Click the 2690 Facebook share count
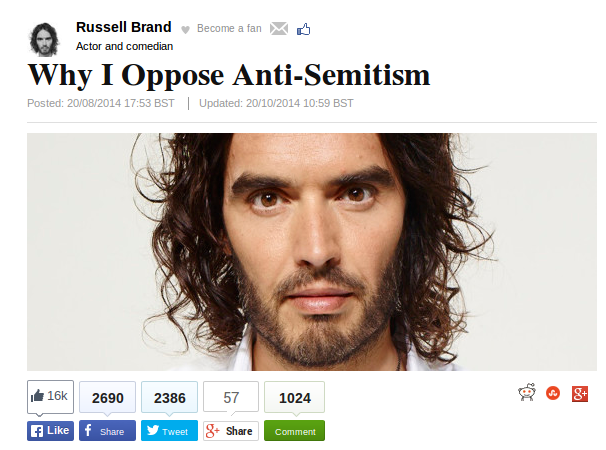 (x=107, y=397)
